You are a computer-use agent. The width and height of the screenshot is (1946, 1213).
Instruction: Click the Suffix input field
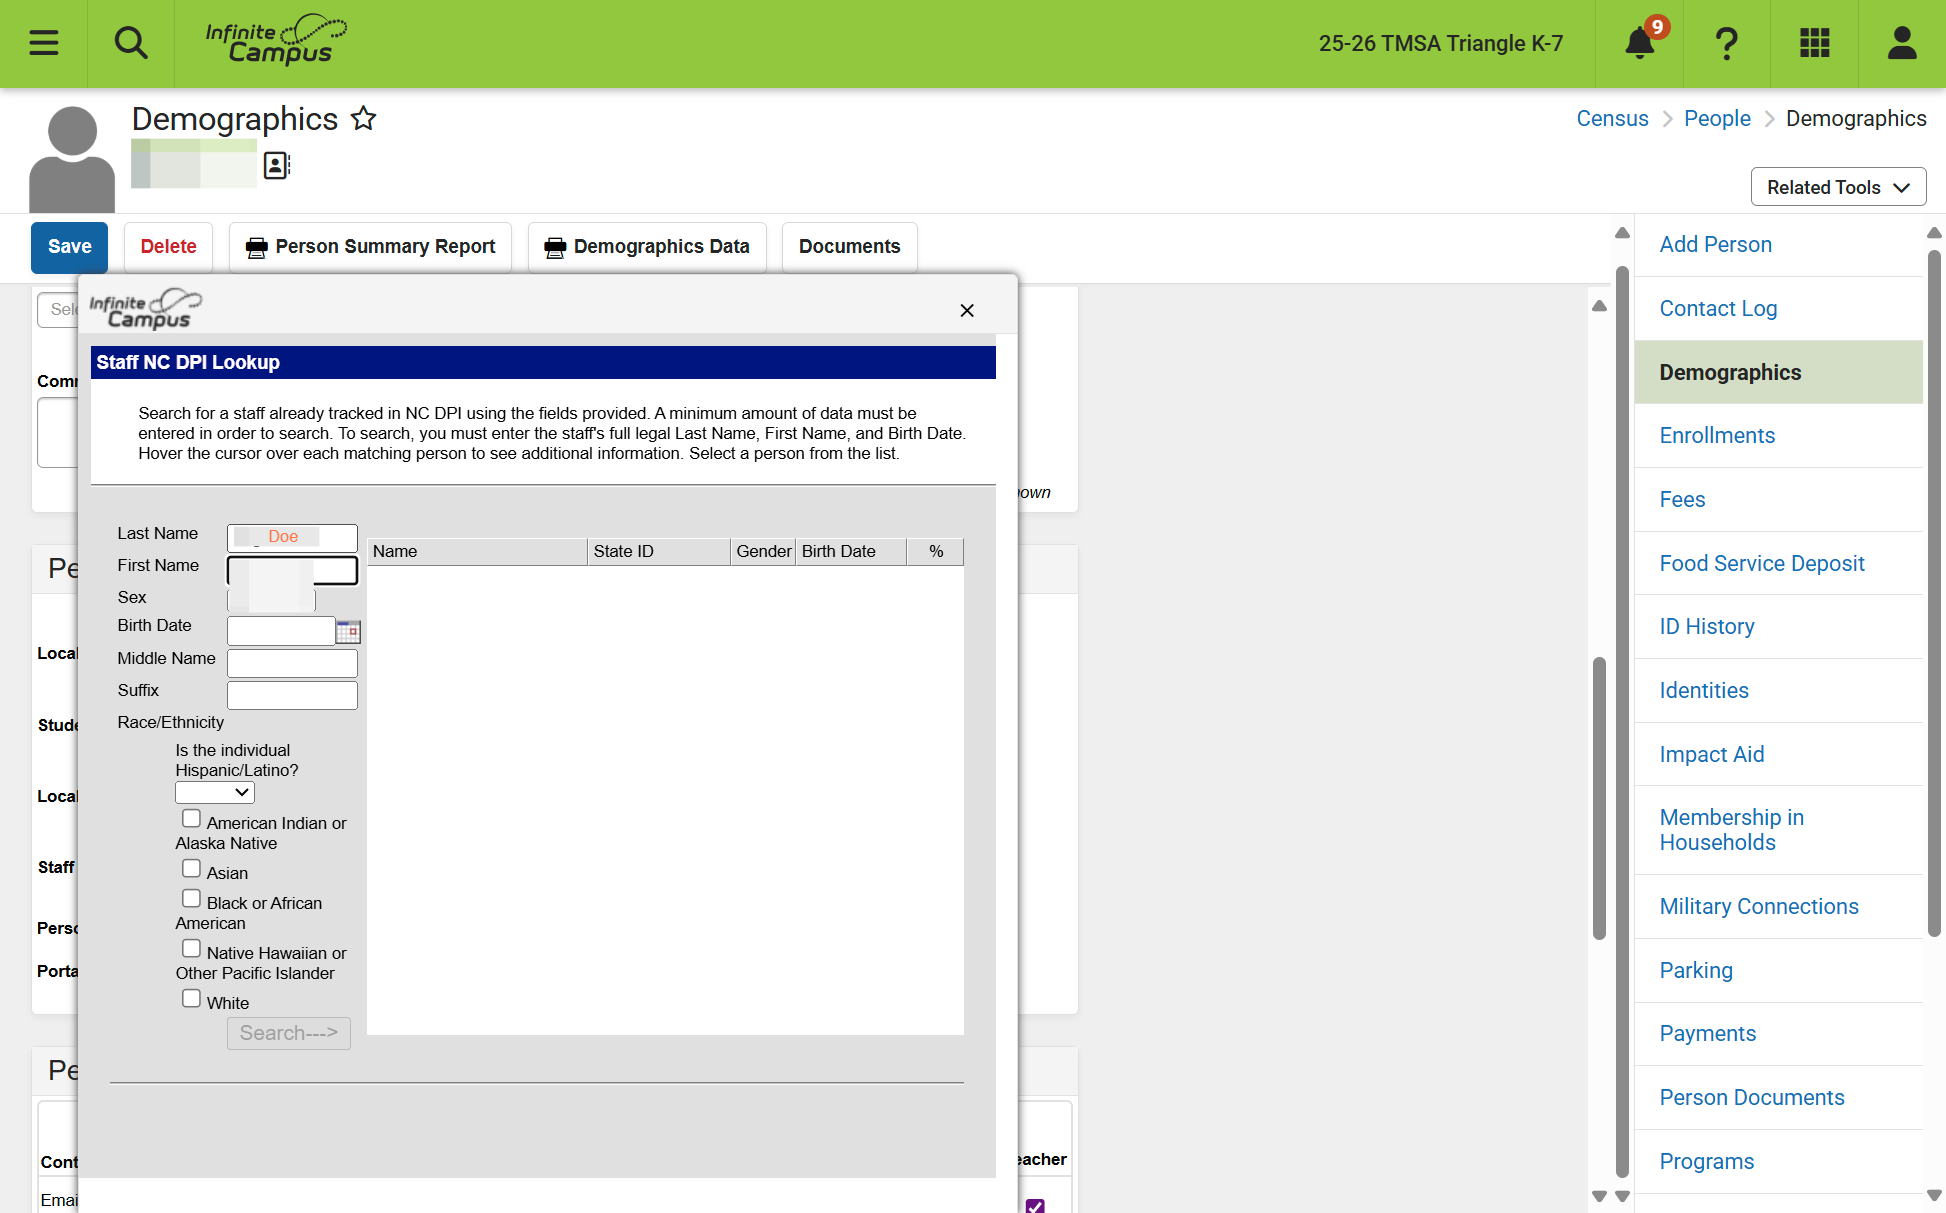pyautogui.click(x=292, y=695)
